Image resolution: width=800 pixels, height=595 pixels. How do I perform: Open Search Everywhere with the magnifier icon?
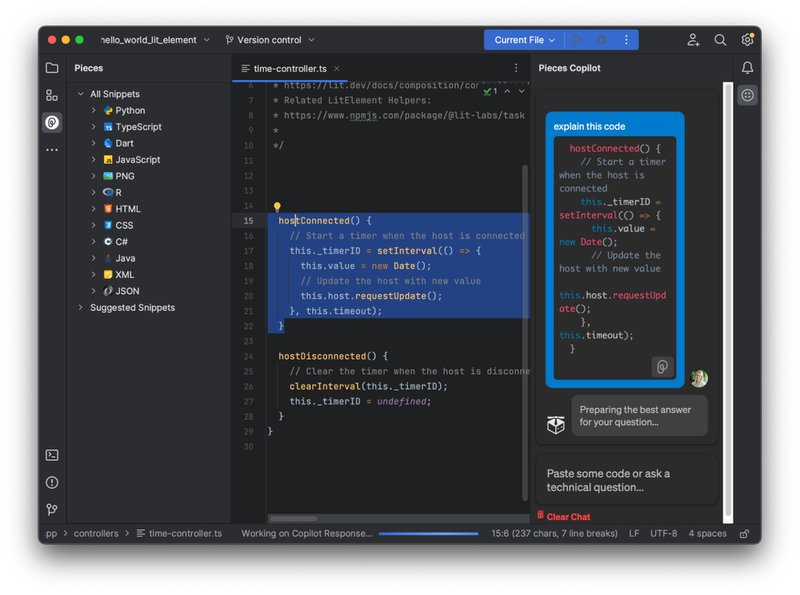[x=720, y=40]
